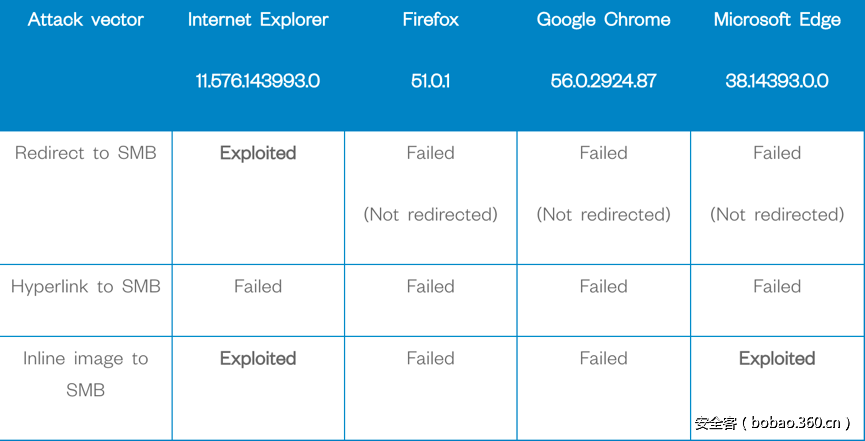Click the Microsoft Edge header text
The height and width of the screenshot is (441, 865).
(x=777, y=20)
